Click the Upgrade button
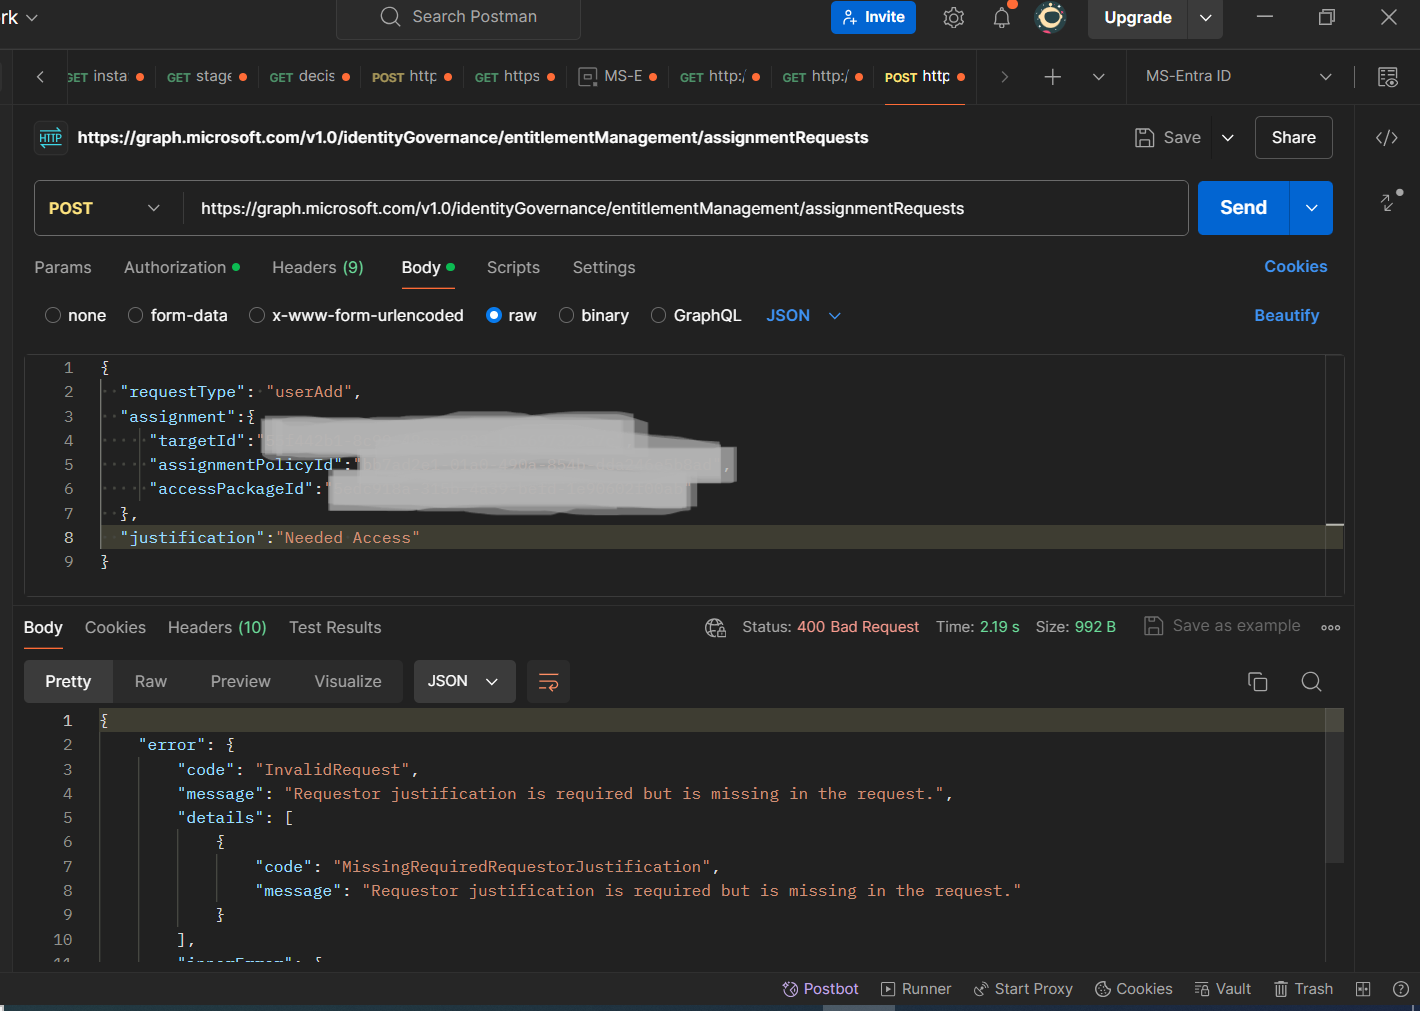This screenshot has height=1011, width=1420. (x=1137, y=18)
